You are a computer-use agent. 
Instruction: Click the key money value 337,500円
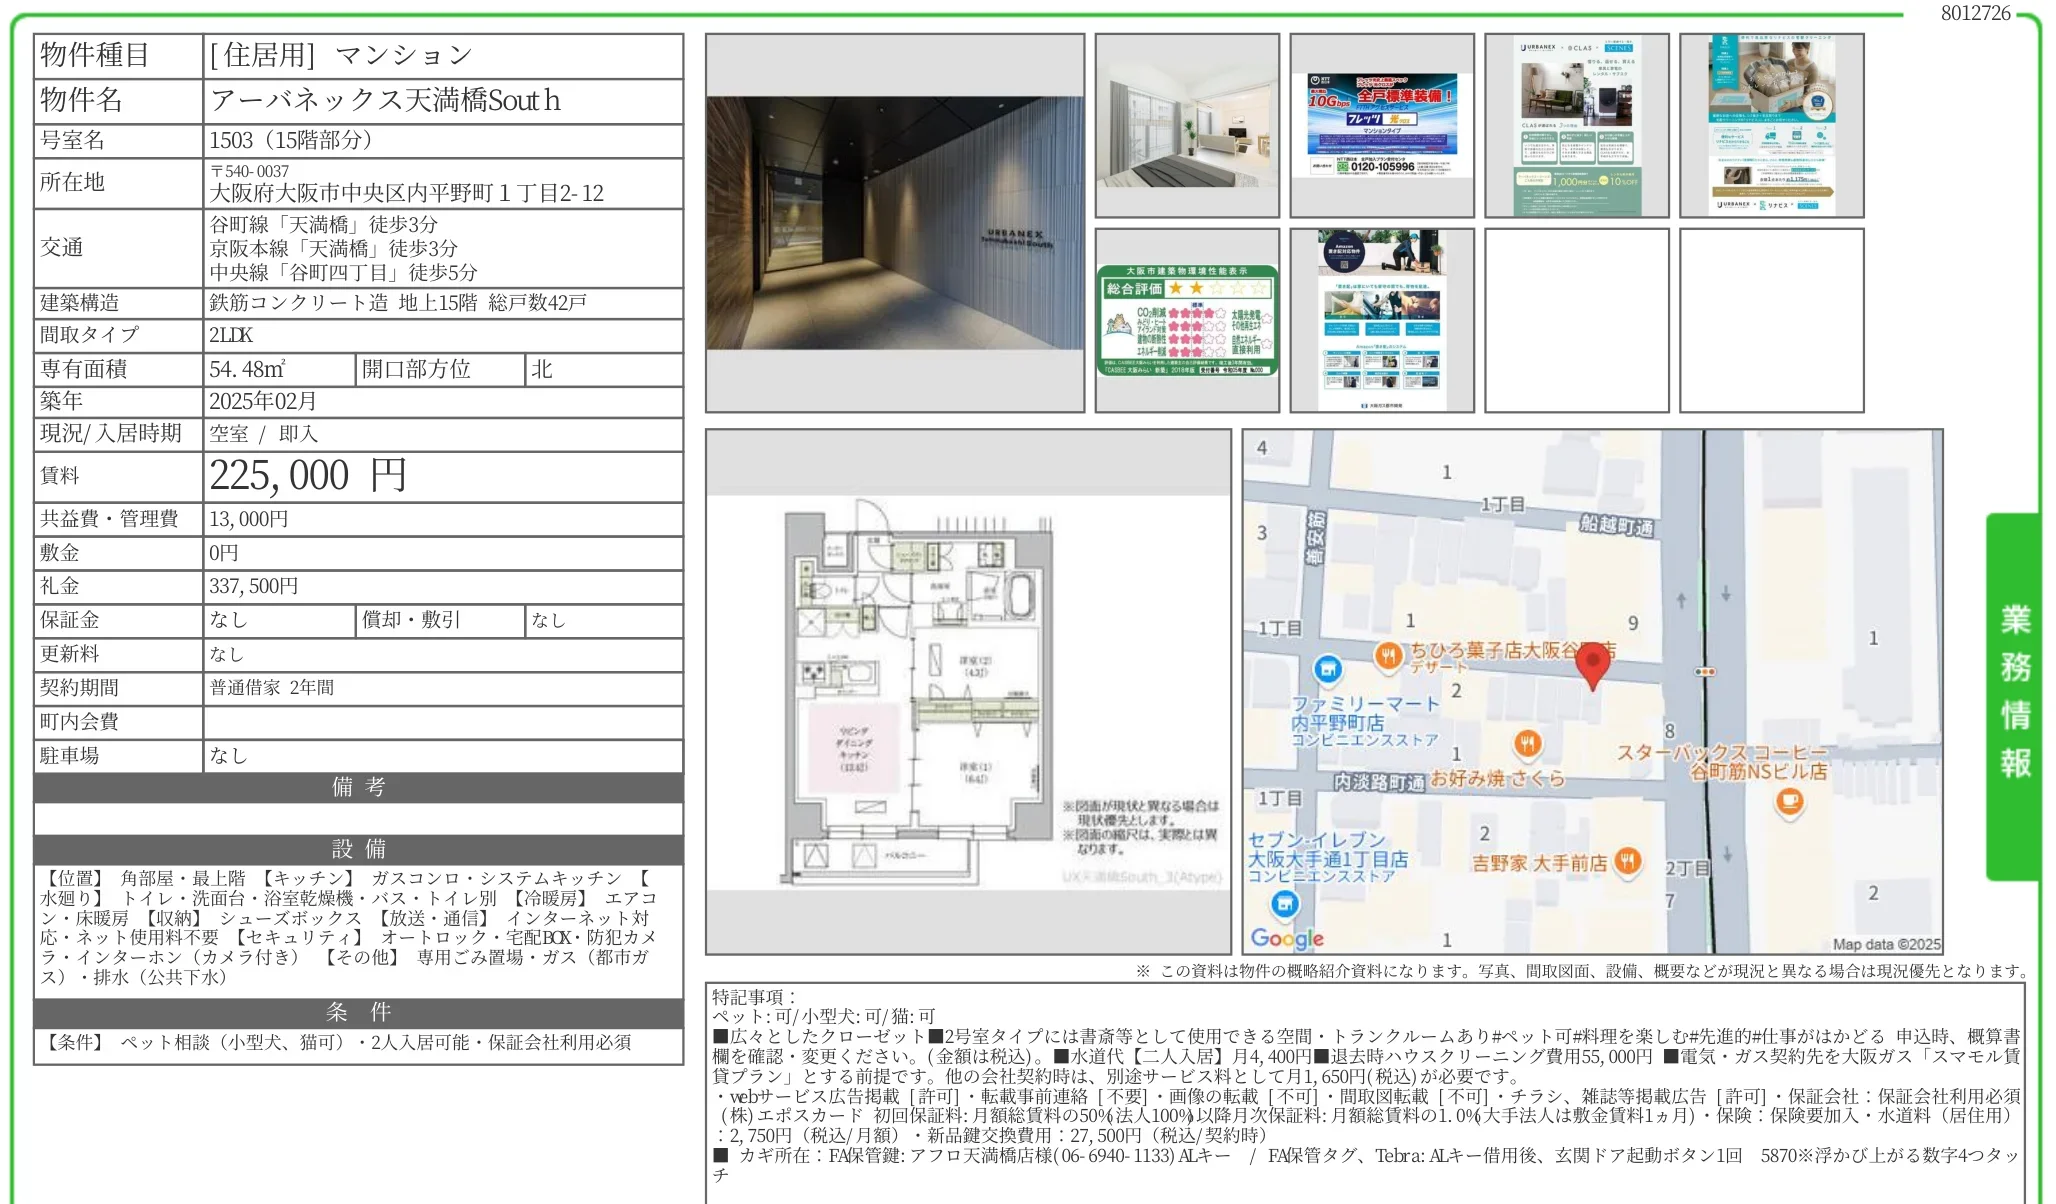[x=253, y=586]
